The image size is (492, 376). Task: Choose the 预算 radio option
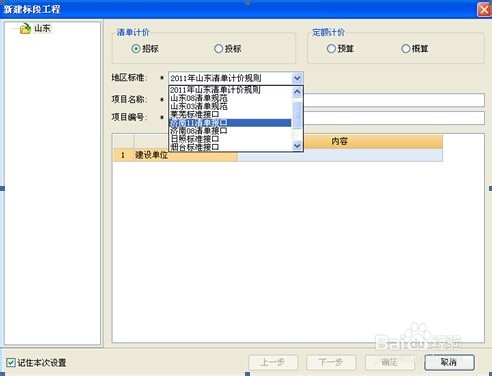click(x=331, y=49)
